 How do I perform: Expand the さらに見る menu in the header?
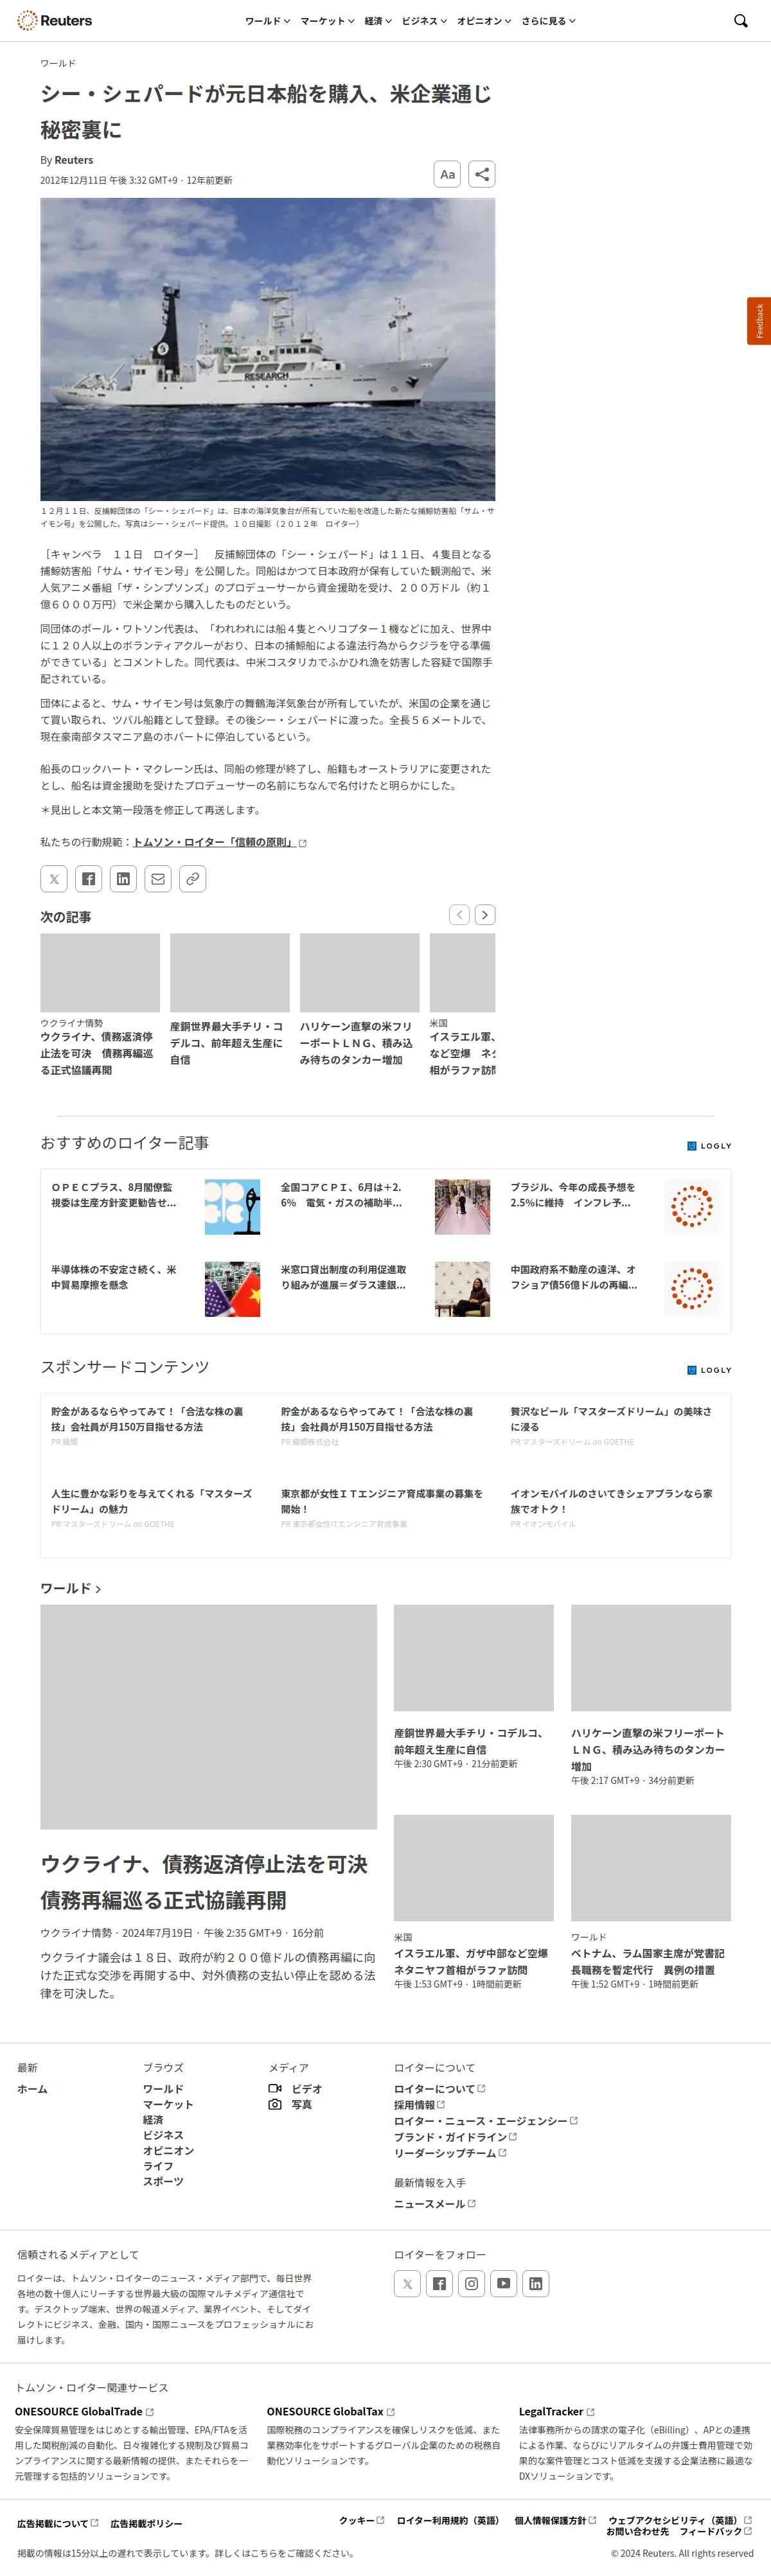548,21
